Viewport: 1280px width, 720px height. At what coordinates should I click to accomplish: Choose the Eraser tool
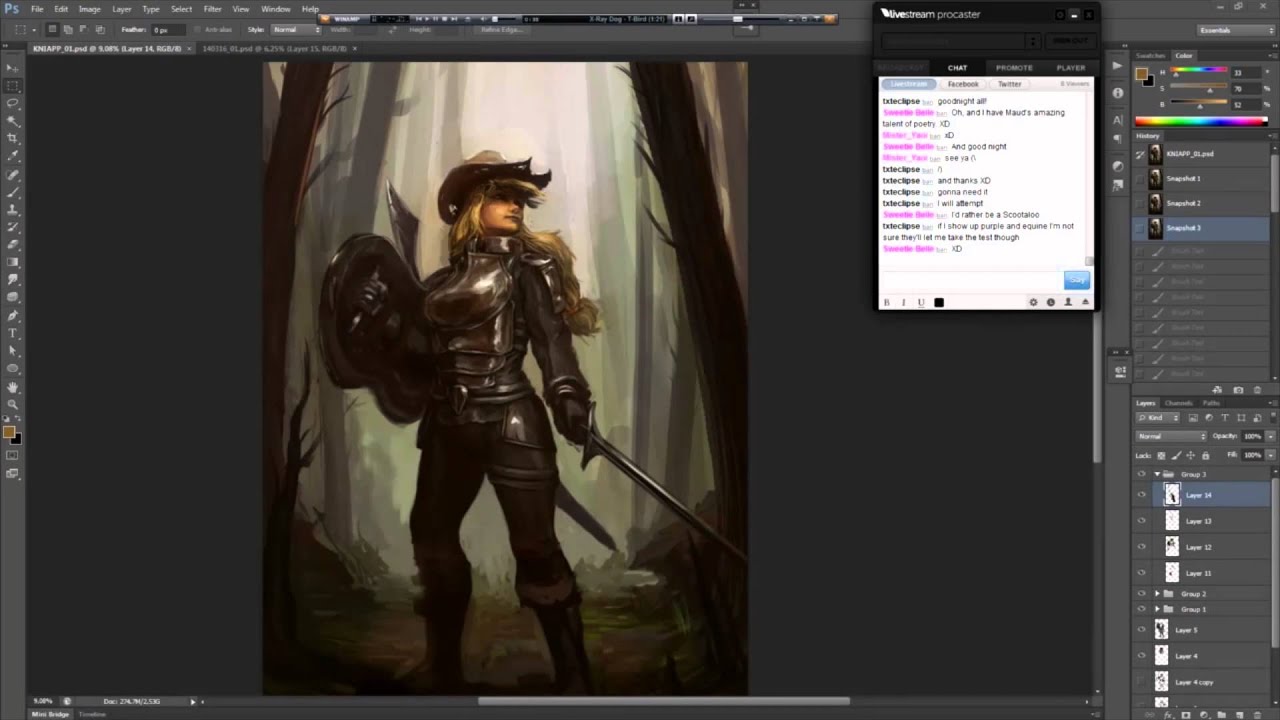click(12, 244)
